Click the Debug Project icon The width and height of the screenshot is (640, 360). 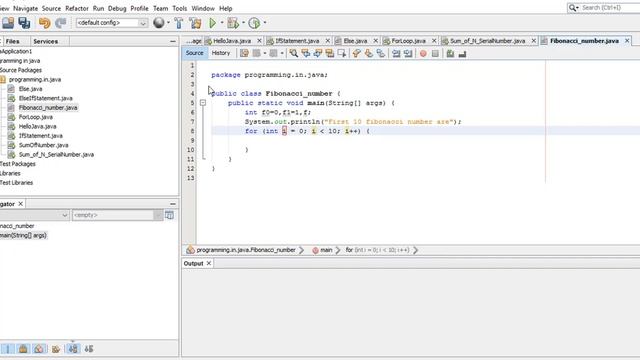pyautogui.click(x=233, y=23)
